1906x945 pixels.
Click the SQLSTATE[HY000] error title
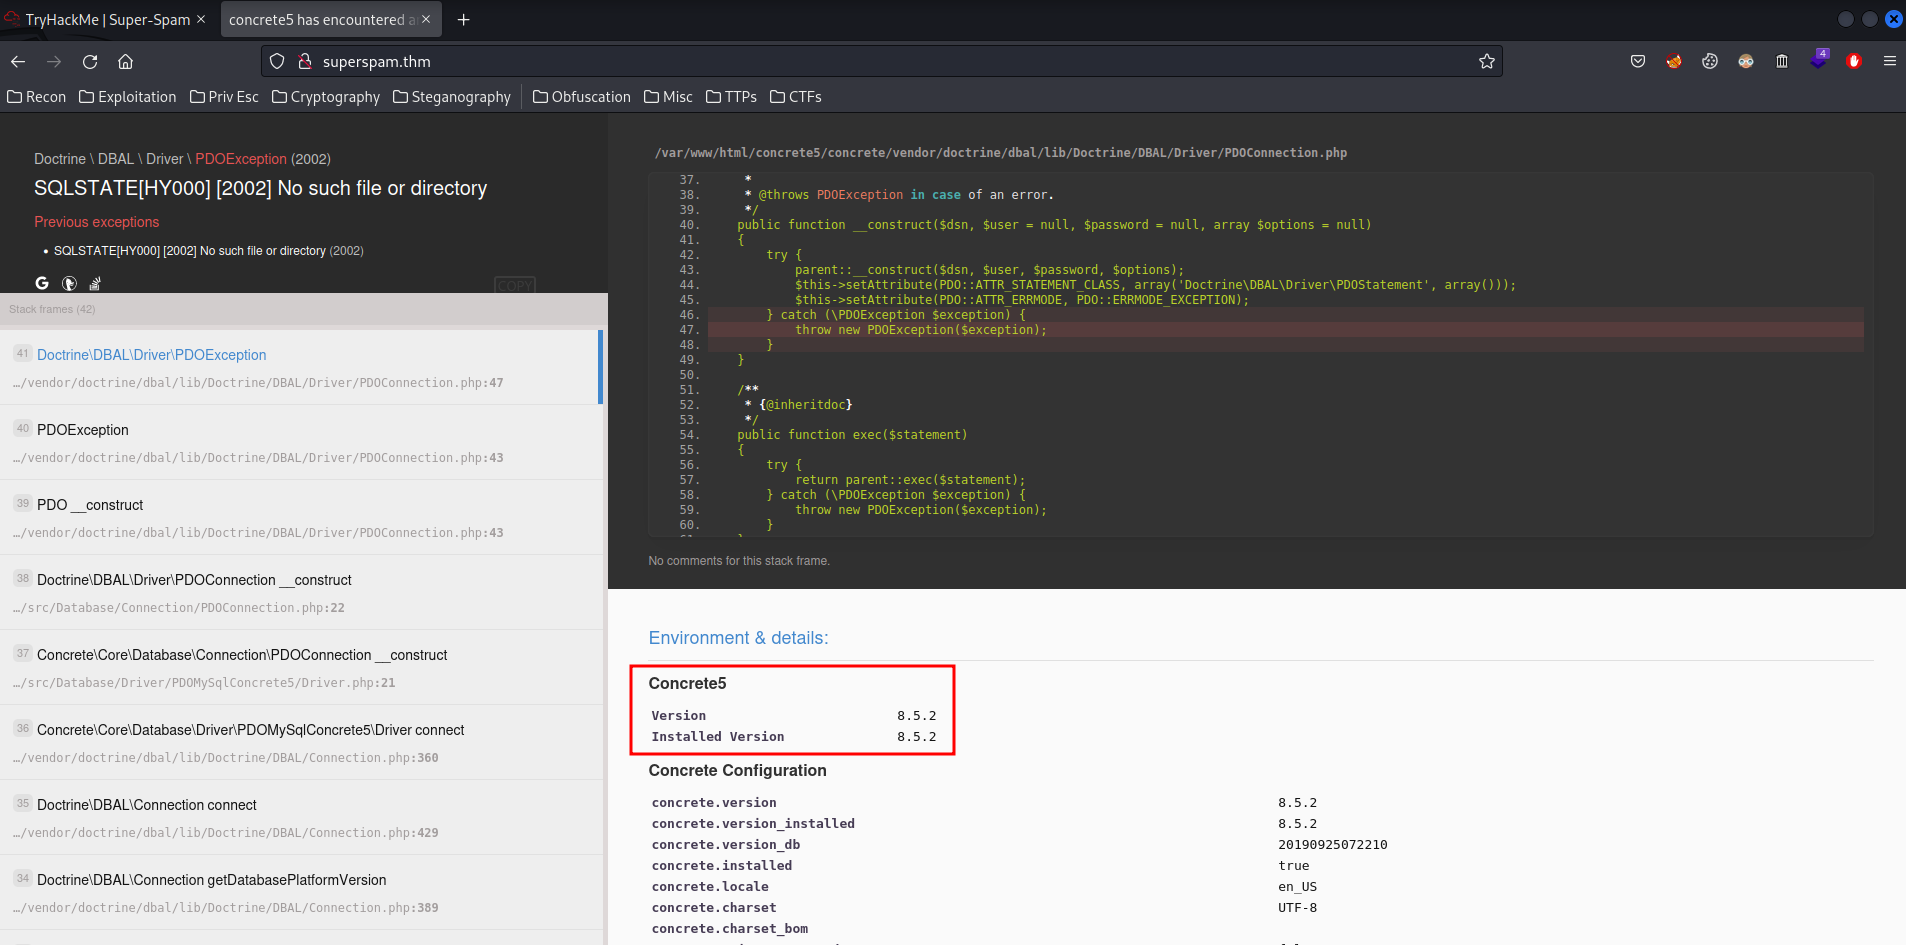(261, 189)
